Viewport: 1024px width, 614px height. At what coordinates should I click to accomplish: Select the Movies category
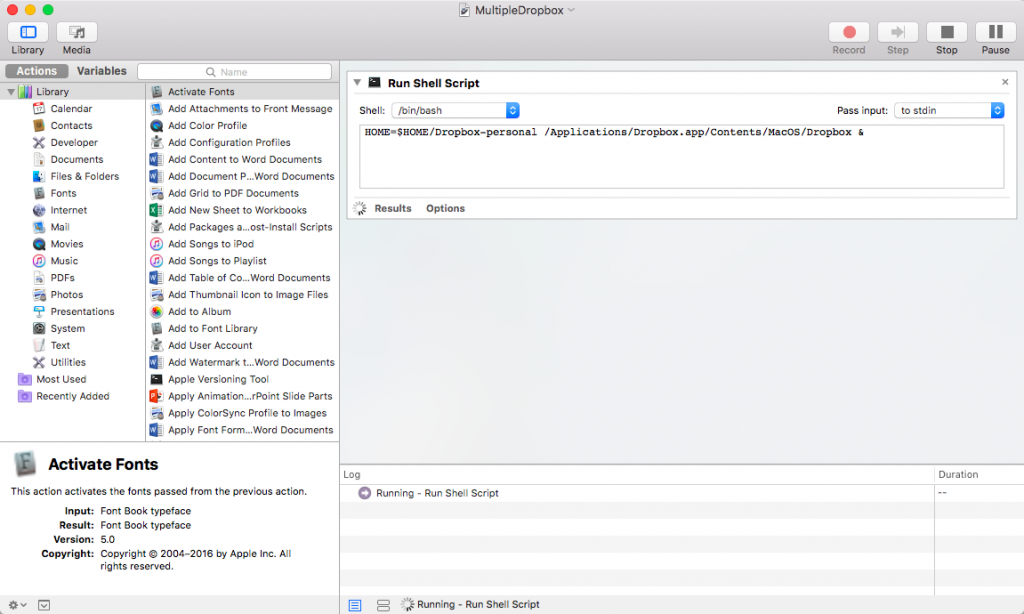67,244
